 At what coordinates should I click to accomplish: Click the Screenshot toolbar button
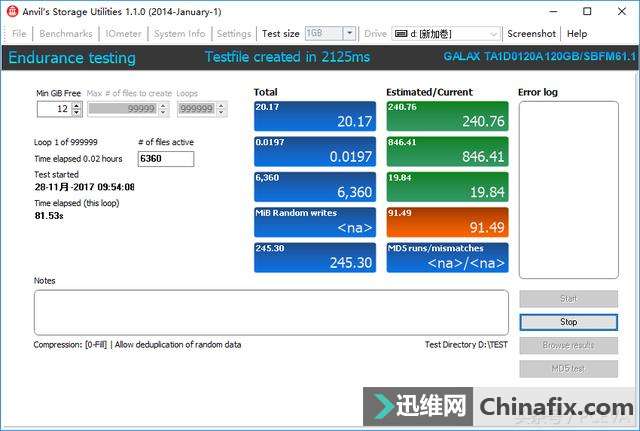click(x=530, y=34)
